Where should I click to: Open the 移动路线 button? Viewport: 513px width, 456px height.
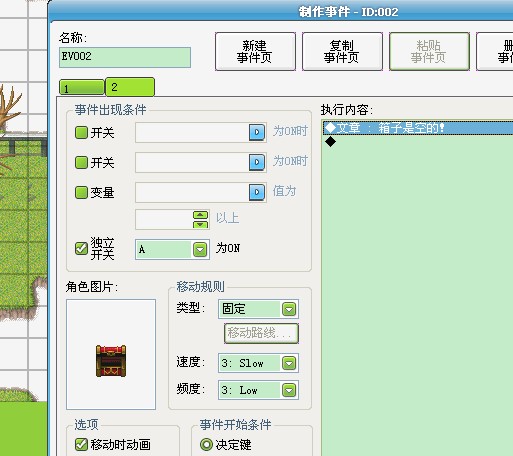261,333
